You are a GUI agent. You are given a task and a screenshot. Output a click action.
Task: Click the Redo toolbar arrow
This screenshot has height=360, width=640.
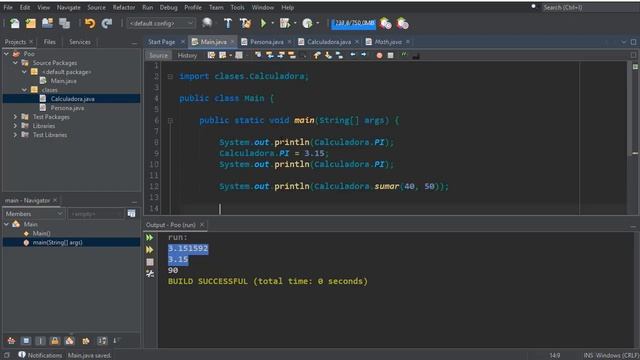coord(107,23)
